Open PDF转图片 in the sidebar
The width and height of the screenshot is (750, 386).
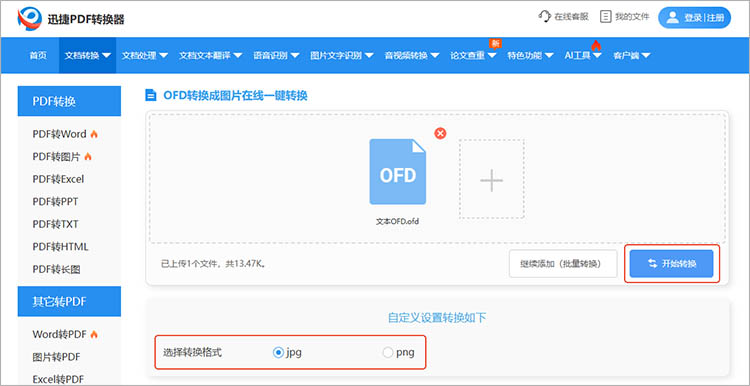(x=56, y=156)
